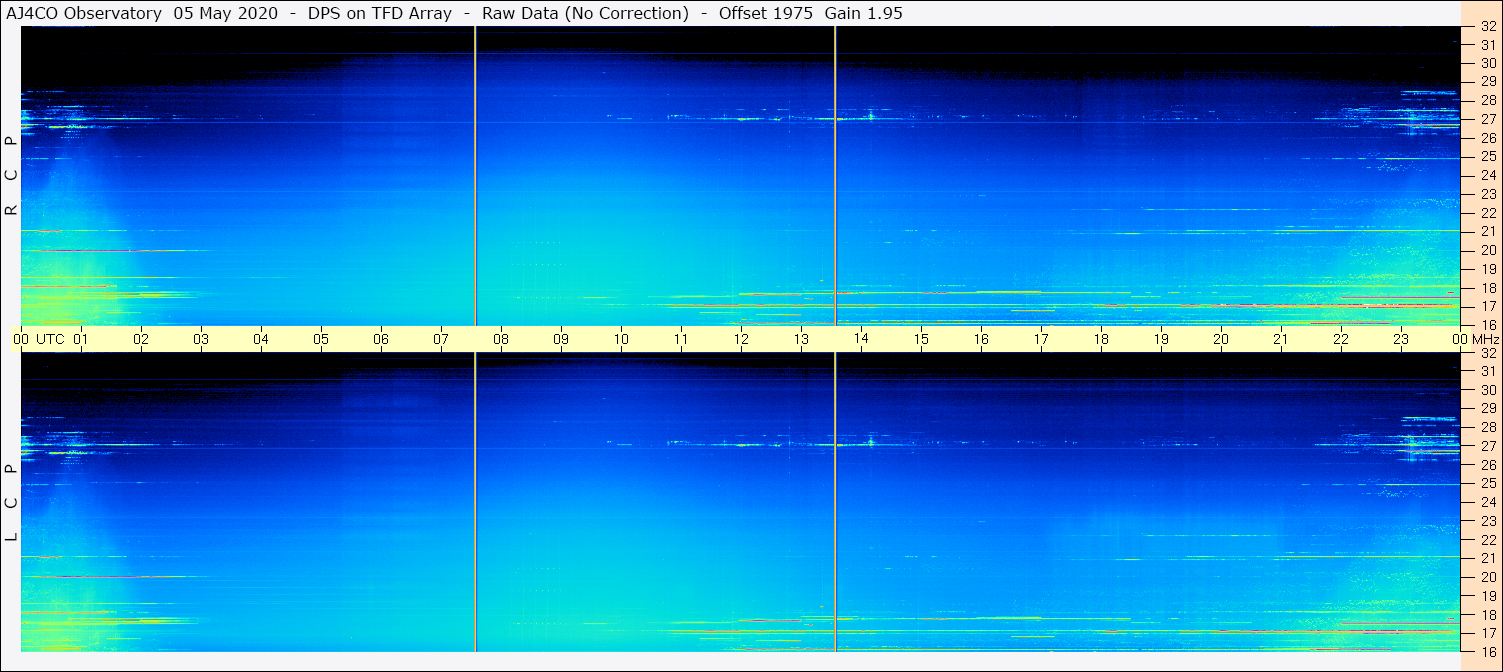
Task: Click the 21 MHz tick of the RCP panel
Action: pos(1488,232)
